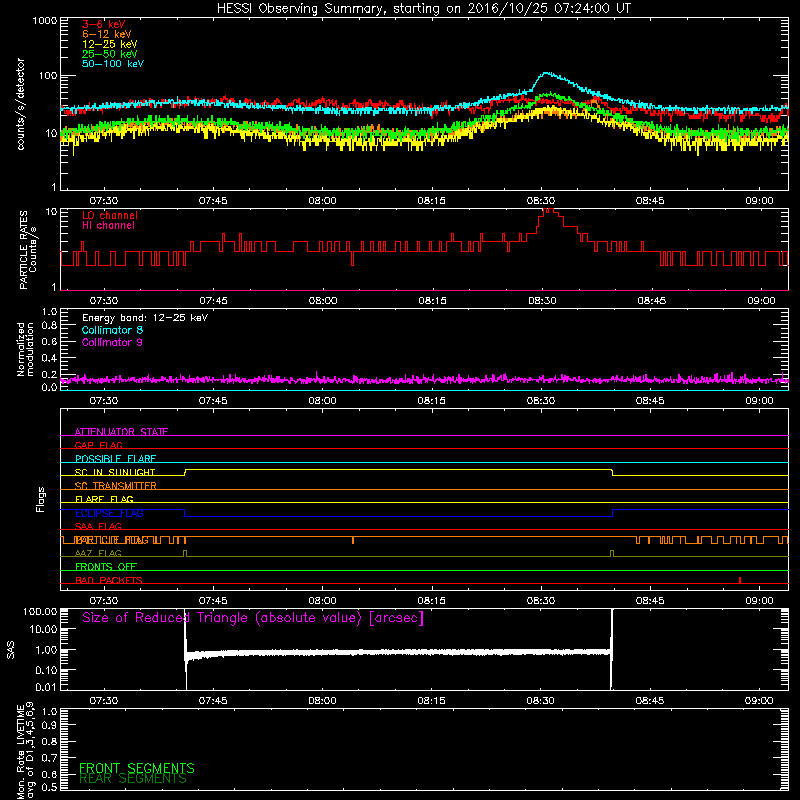Click the FLARE FLAG label

[x=104, y=499]
